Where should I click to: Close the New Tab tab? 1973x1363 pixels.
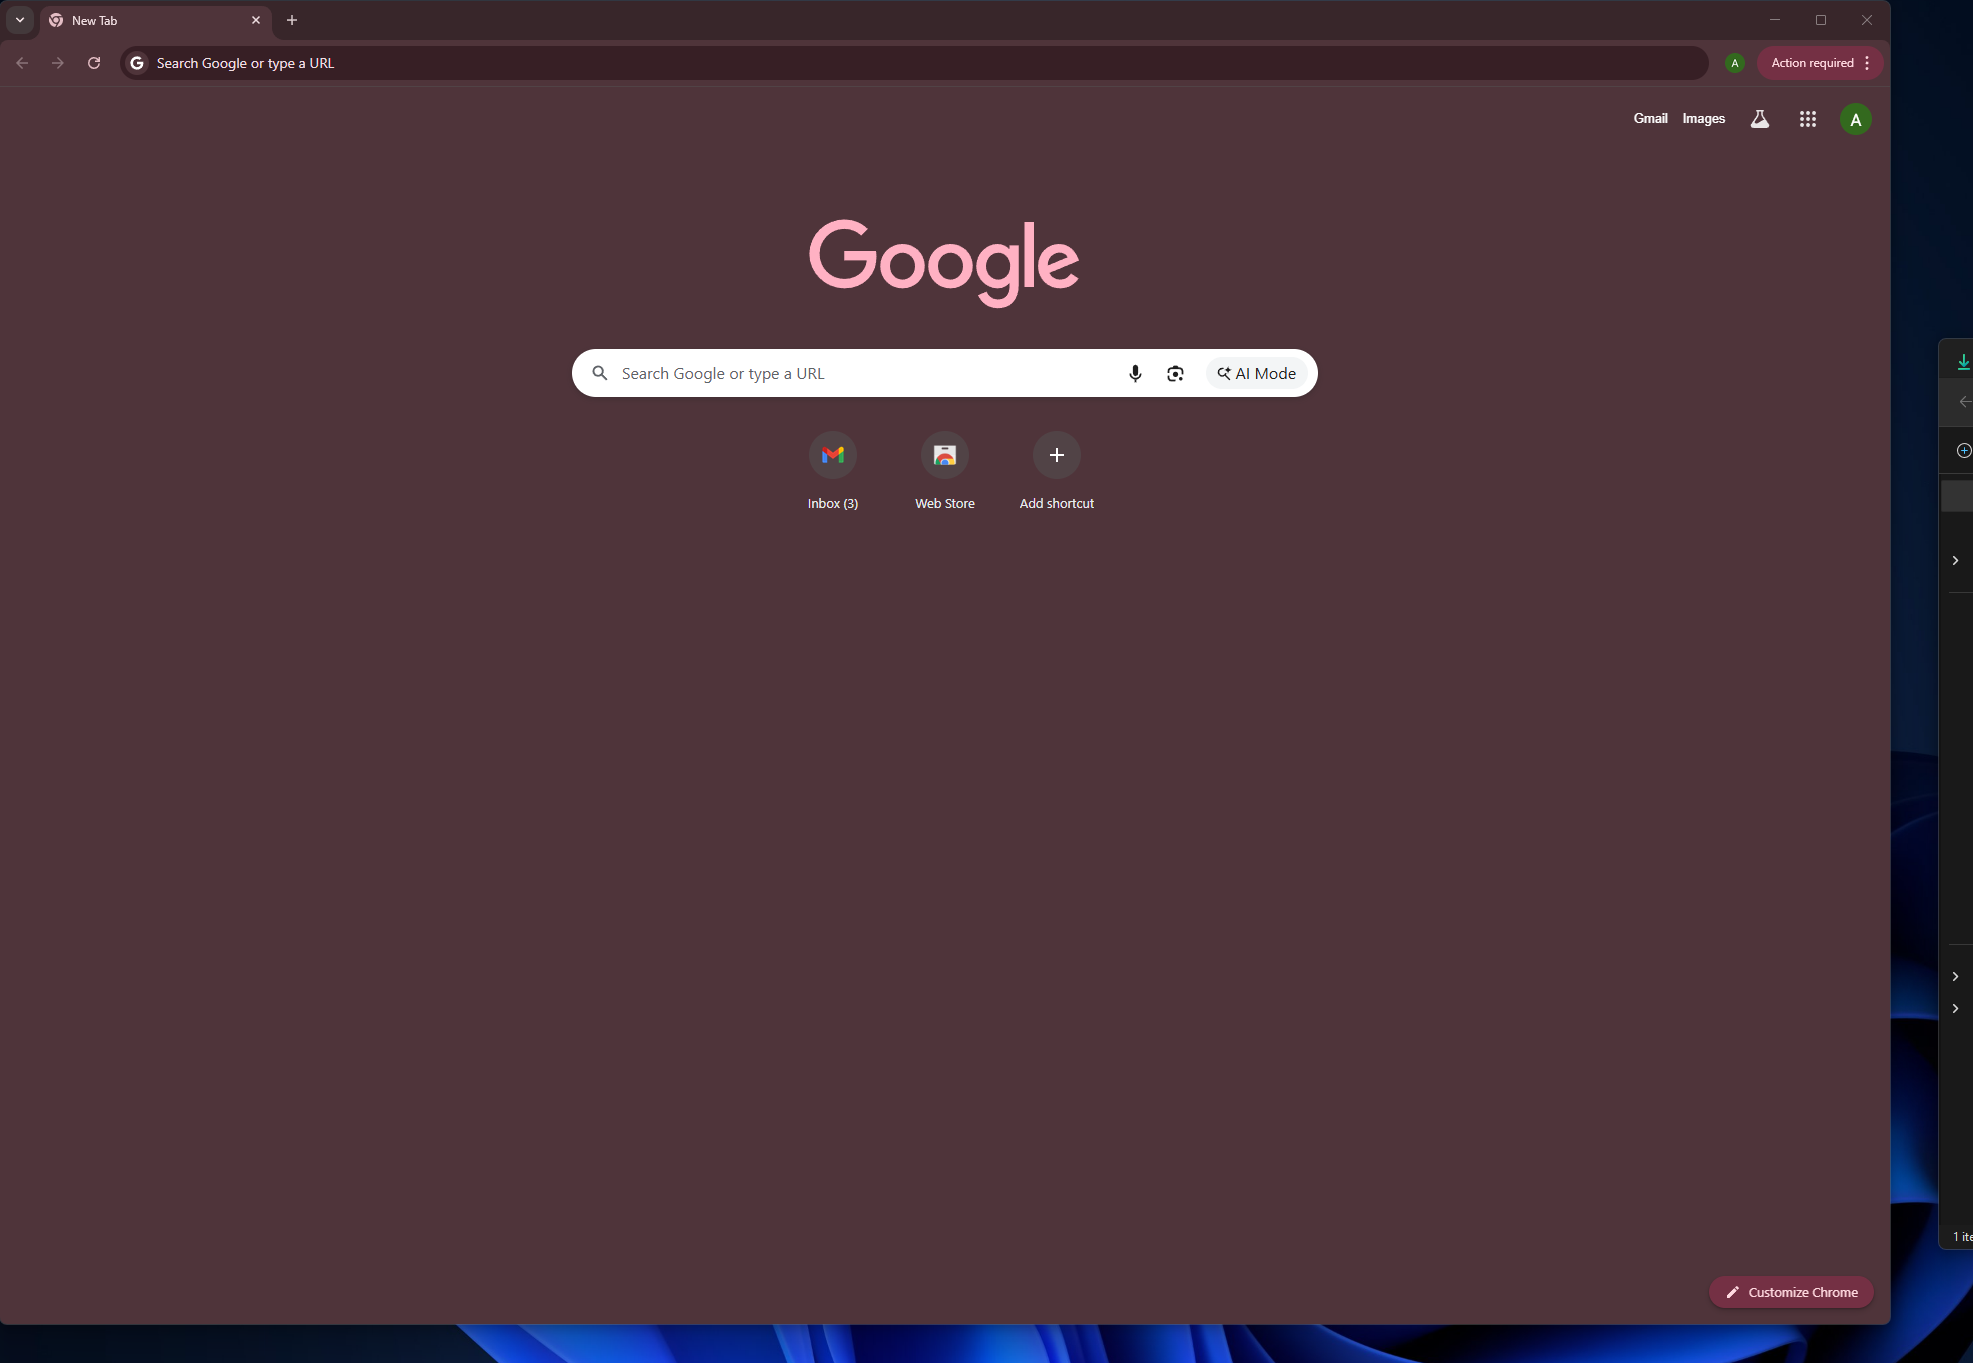(256, 20)
